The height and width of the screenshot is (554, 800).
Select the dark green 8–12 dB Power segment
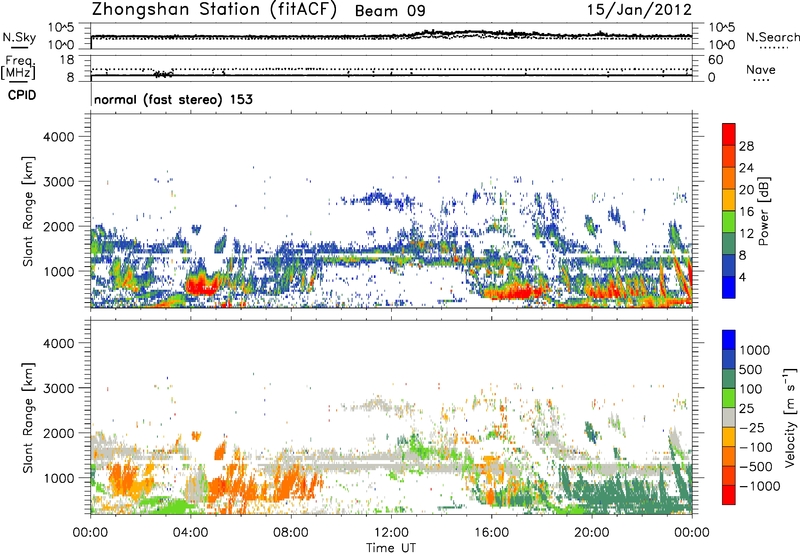(729, 244)
